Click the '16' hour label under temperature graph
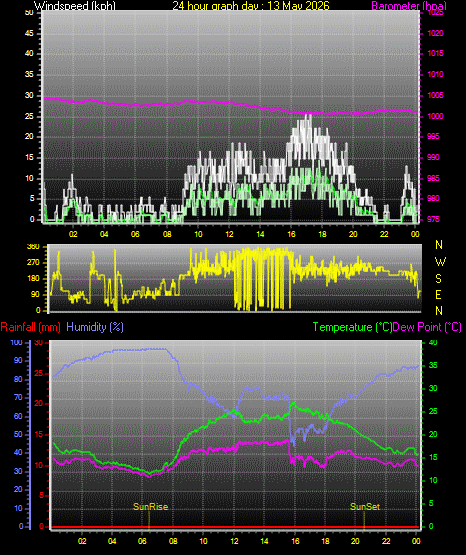Image resolution: width=466 pixels, height=555 pixels. point(295,541)
